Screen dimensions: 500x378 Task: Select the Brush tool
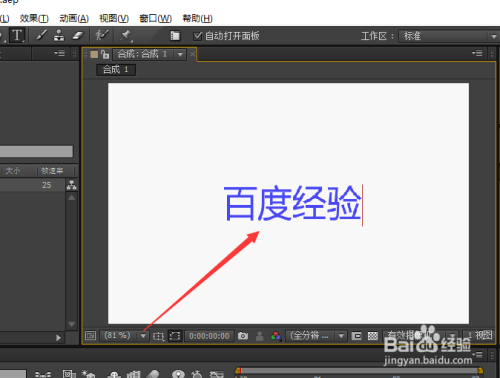(x=42, y=35)
